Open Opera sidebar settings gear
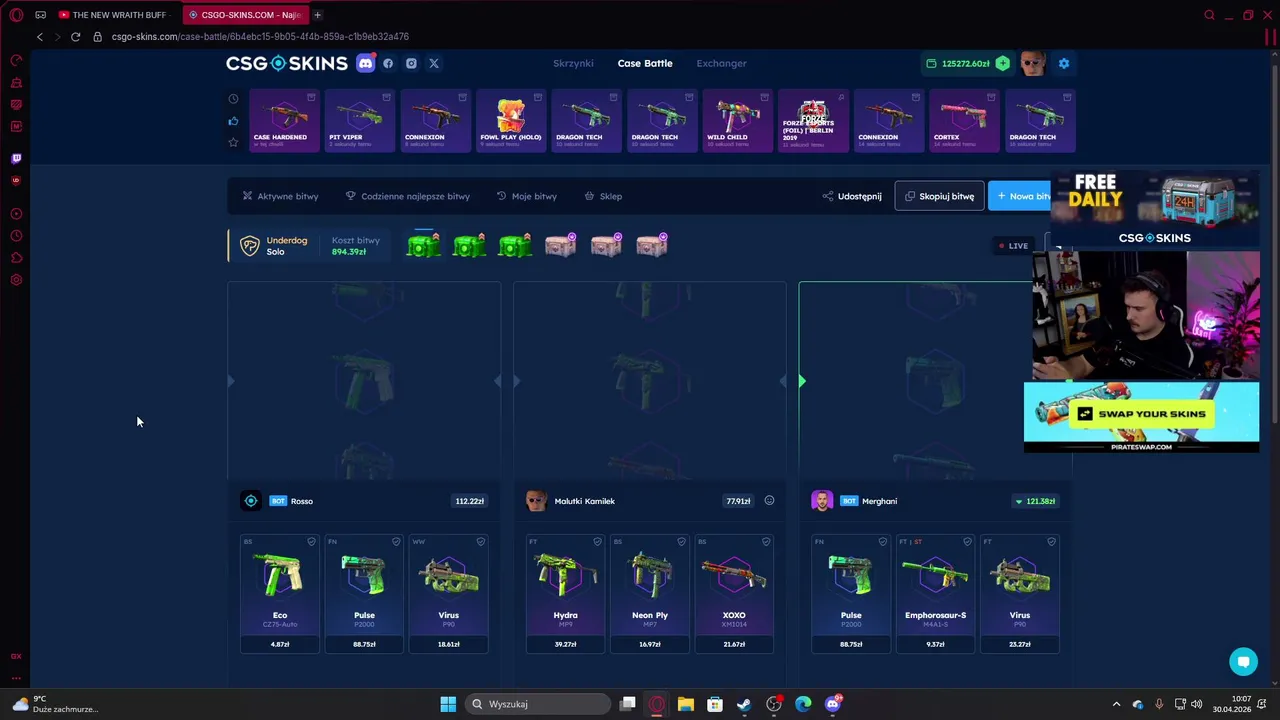This screenshot has width=1280, height=720. tap(16, 280)
